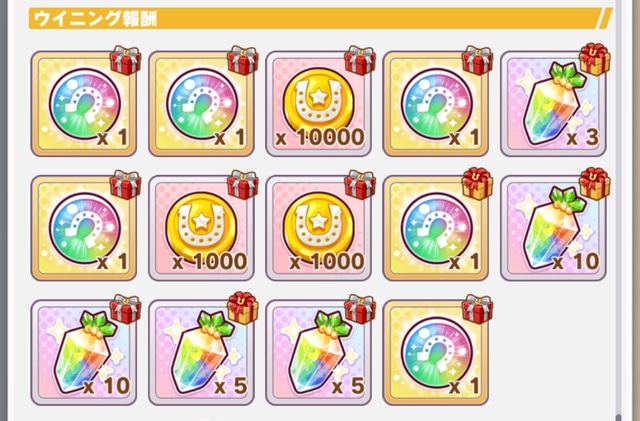Select x1000 coin beside gold-gift rainbow horseshoe
The width and height of the screenshot is (640, 421).
tap(318, 228)
